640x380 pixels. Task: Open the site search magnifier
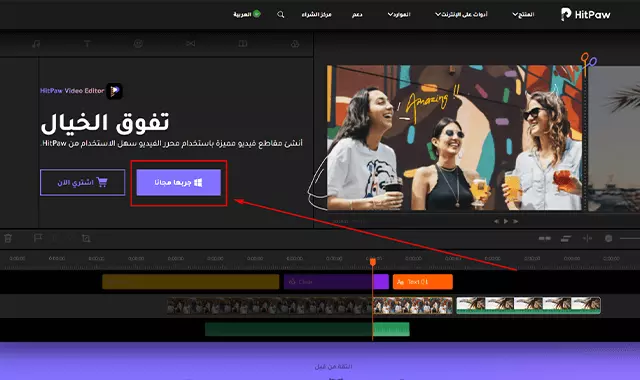click(280, 15)
